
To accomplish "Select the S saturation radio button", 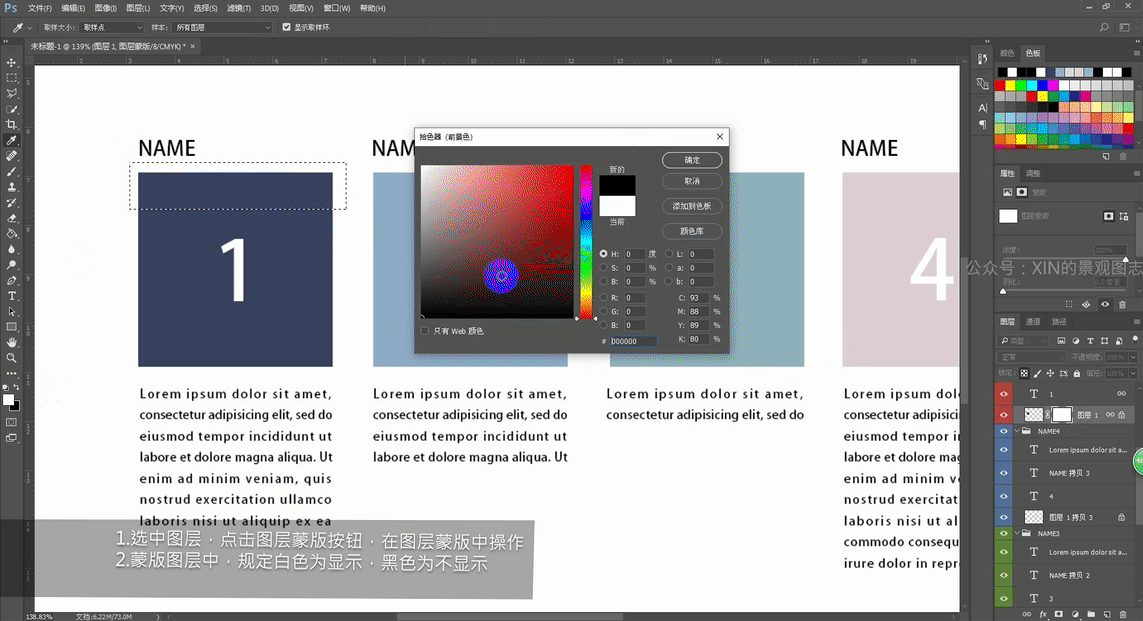I will [x=604, y=267].
